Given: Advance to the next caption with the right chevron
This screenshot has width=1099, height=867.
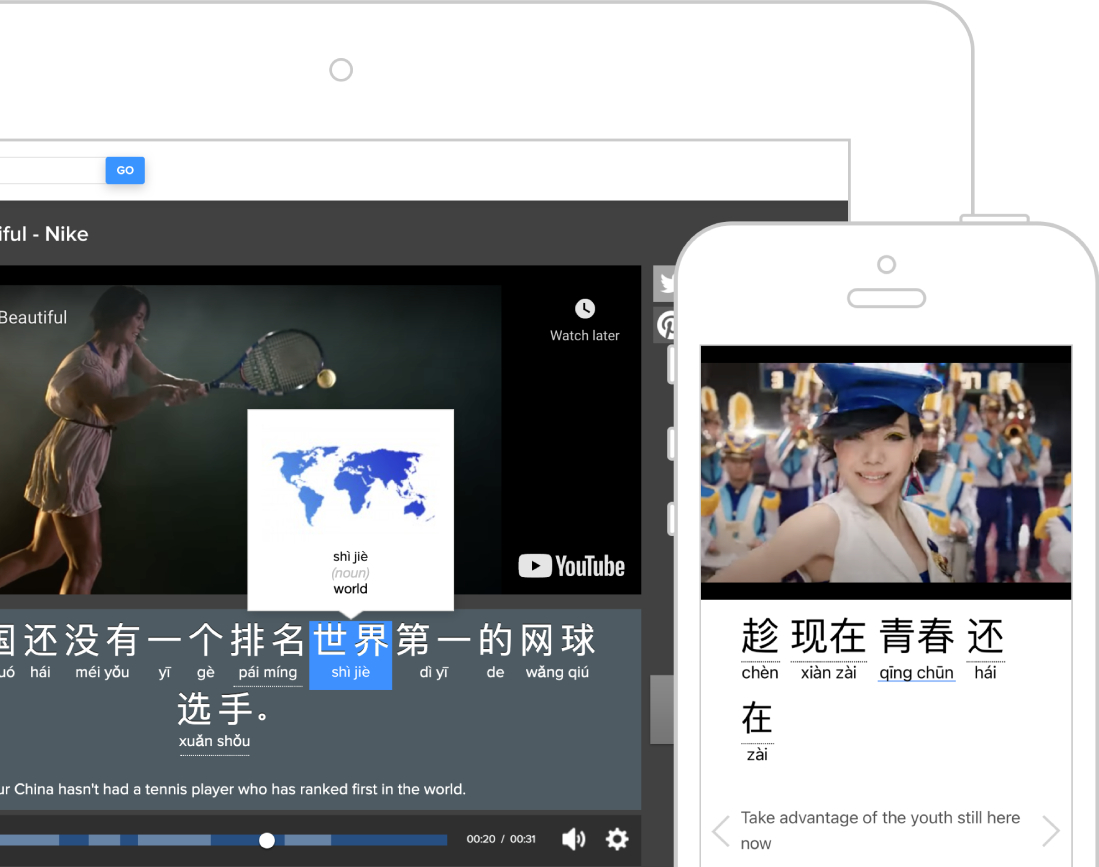Looking at the screenshot, I should click(x=1051, y=831).
